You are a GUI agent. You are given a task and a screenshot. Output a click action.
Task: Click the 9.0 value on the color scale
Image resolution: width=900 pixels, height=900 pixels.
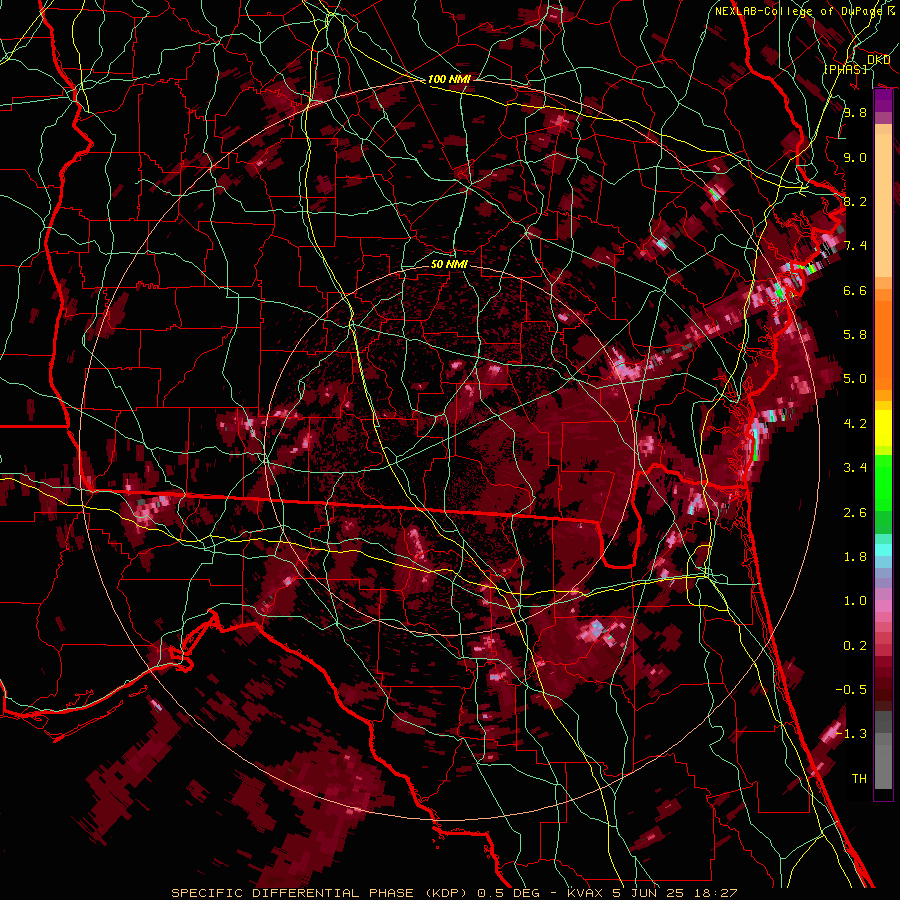pyautogui.click(x=855, y=157)
